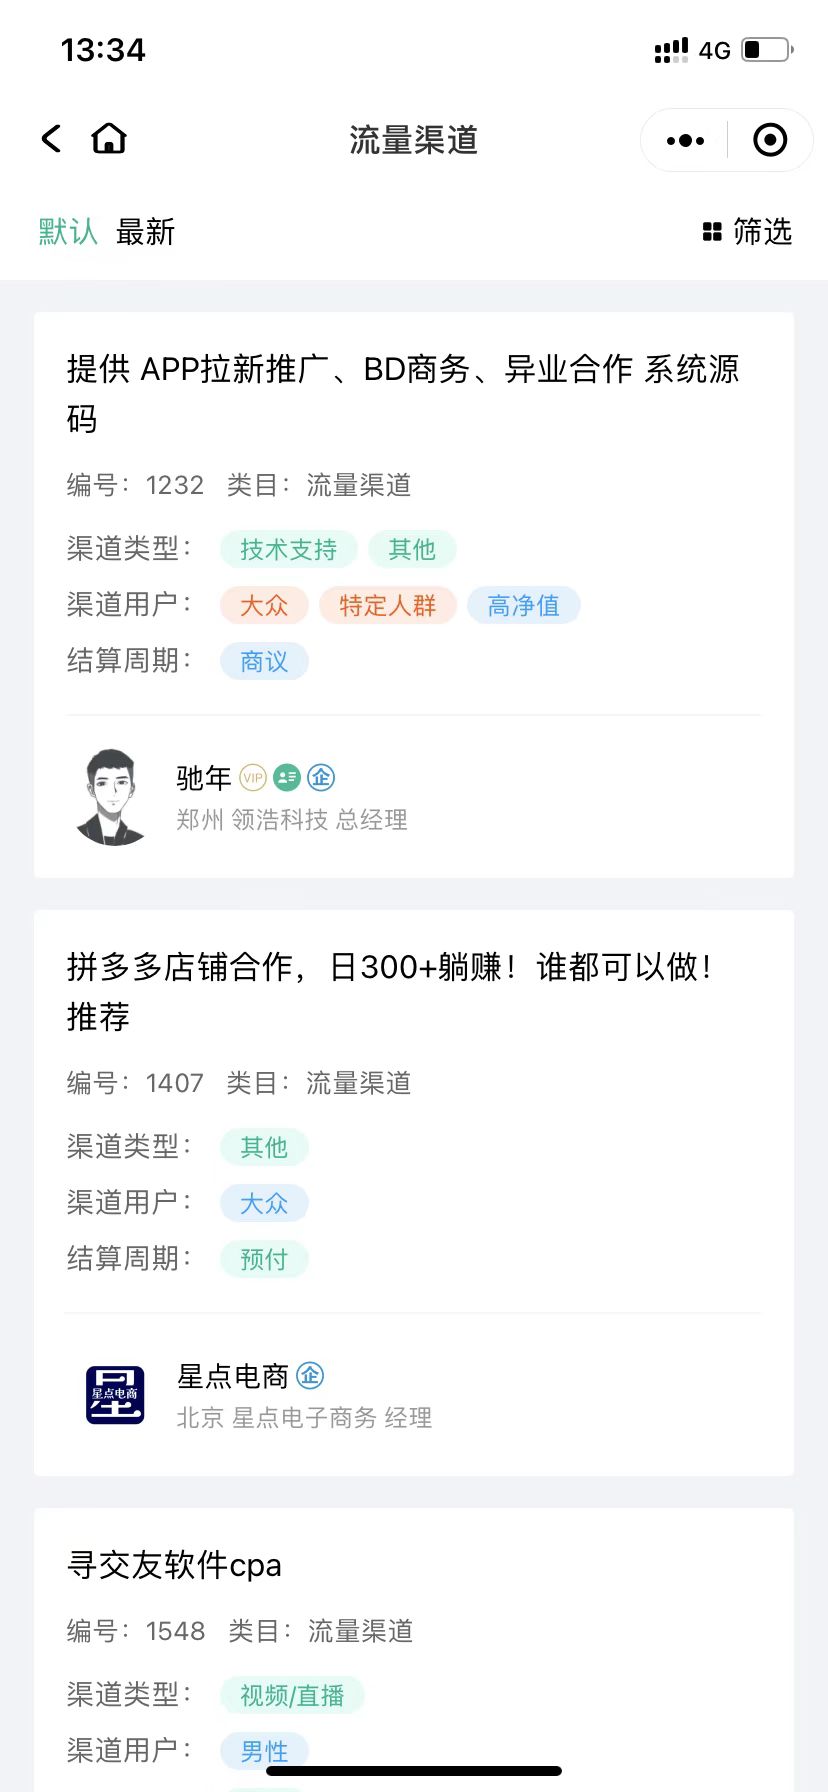
Task: Tap the back arrow icon
Action: pyautogui.click(x=52, y=139)
